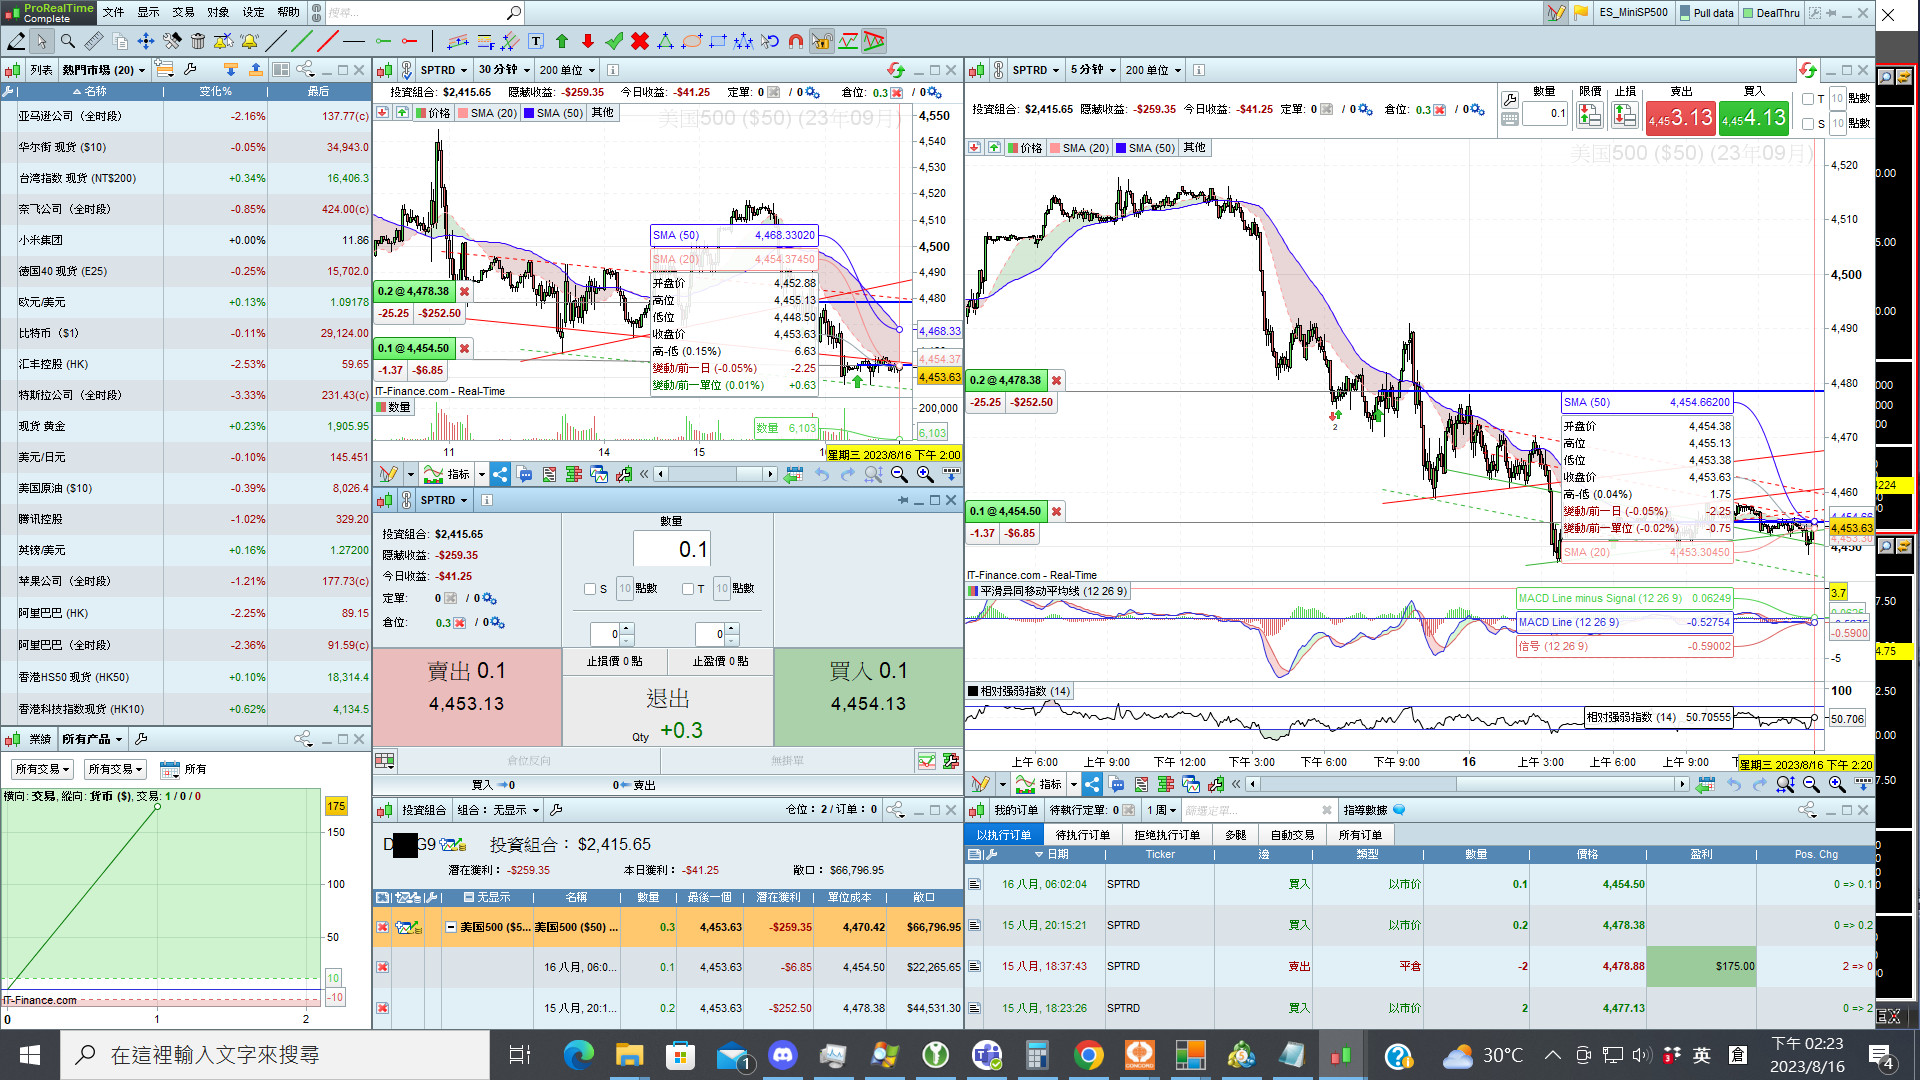Image resolution: width=1920 pixels, height=1080 pixels.
Task: Open the SPTRD symbol dropdown in order ticket
Action: [444, 500]
